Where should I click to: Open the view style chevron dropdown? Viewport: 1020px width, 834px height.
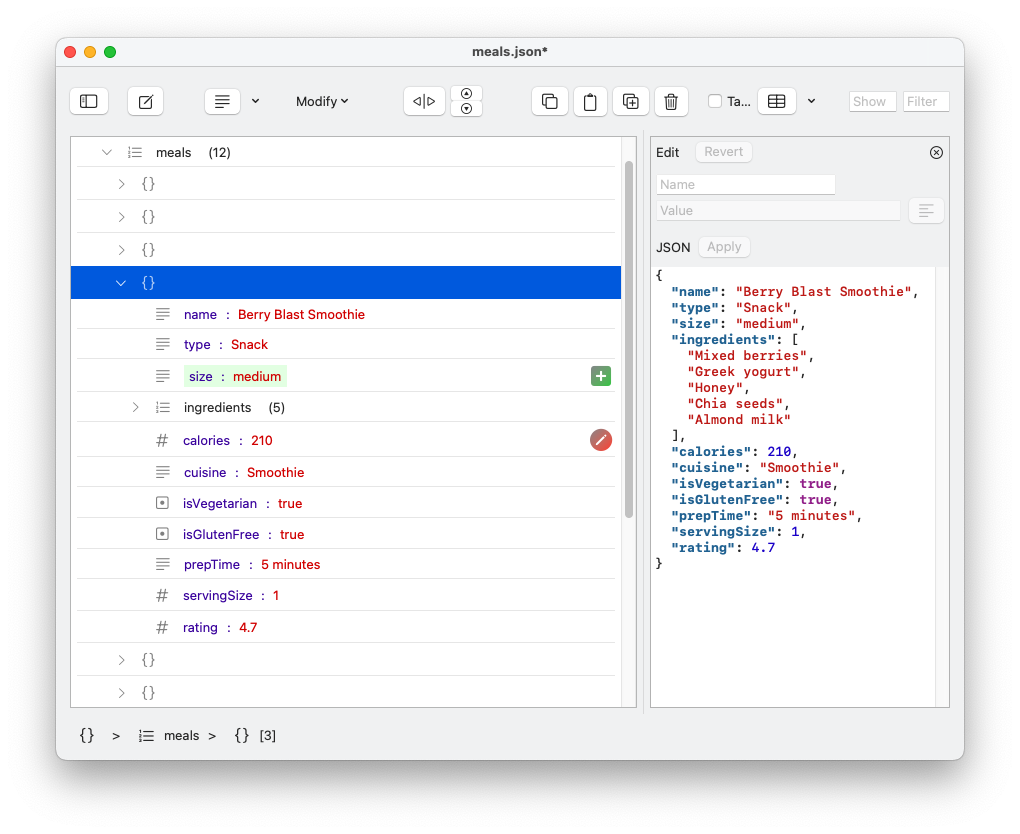[253, 101]
